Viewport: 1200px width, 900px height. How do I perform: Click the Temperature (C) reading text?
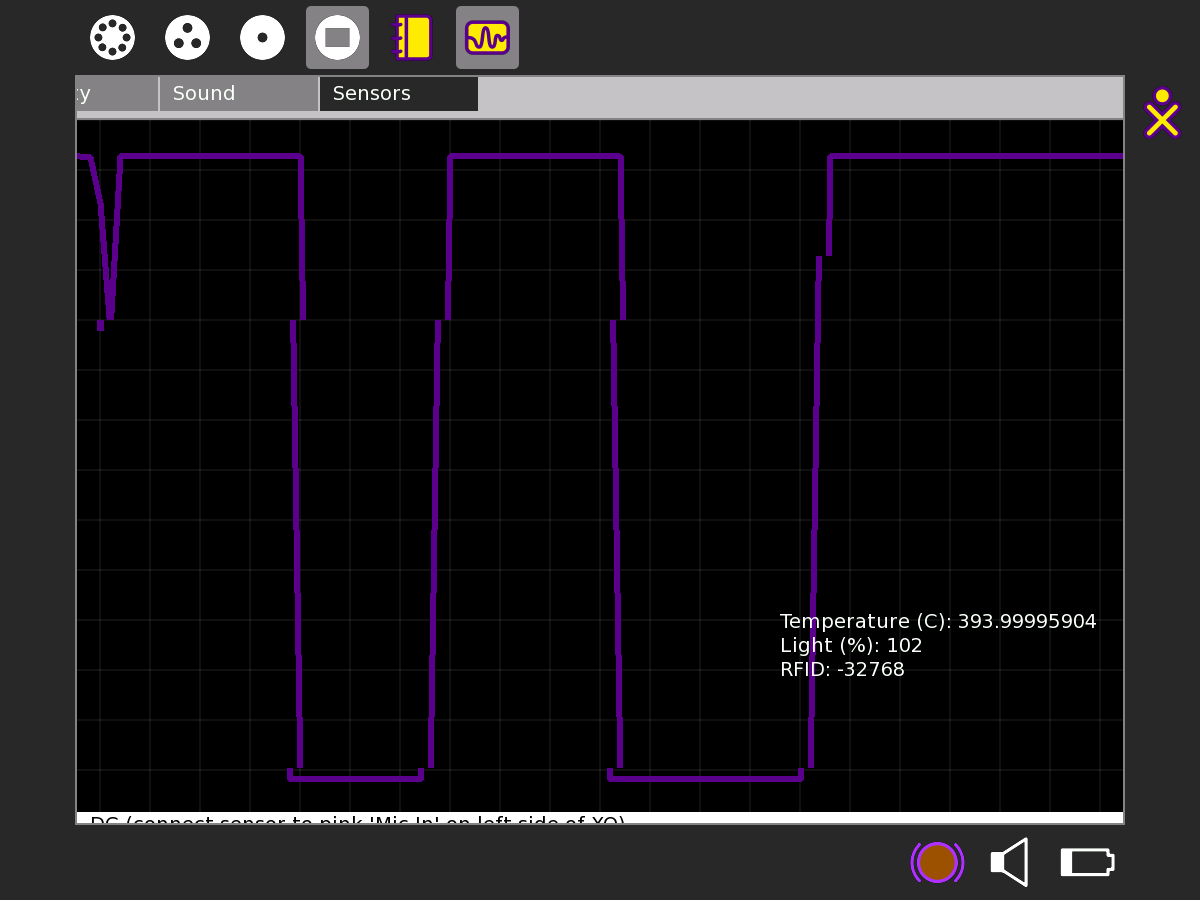(937, 621)
